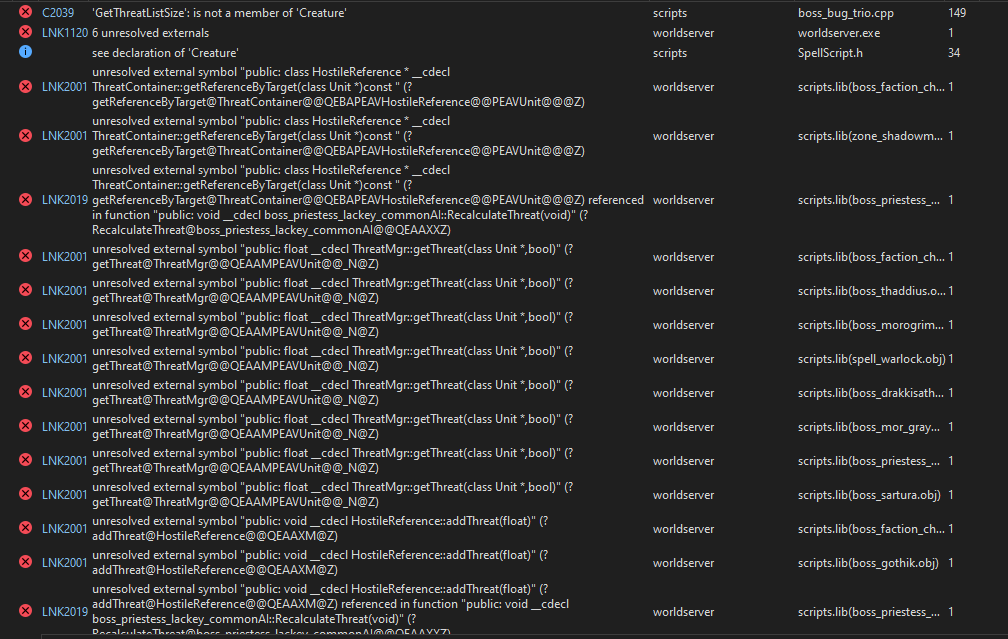1008x639 pixels.
Task: Click file name worldserver.exe
Action: click(839, 33)
